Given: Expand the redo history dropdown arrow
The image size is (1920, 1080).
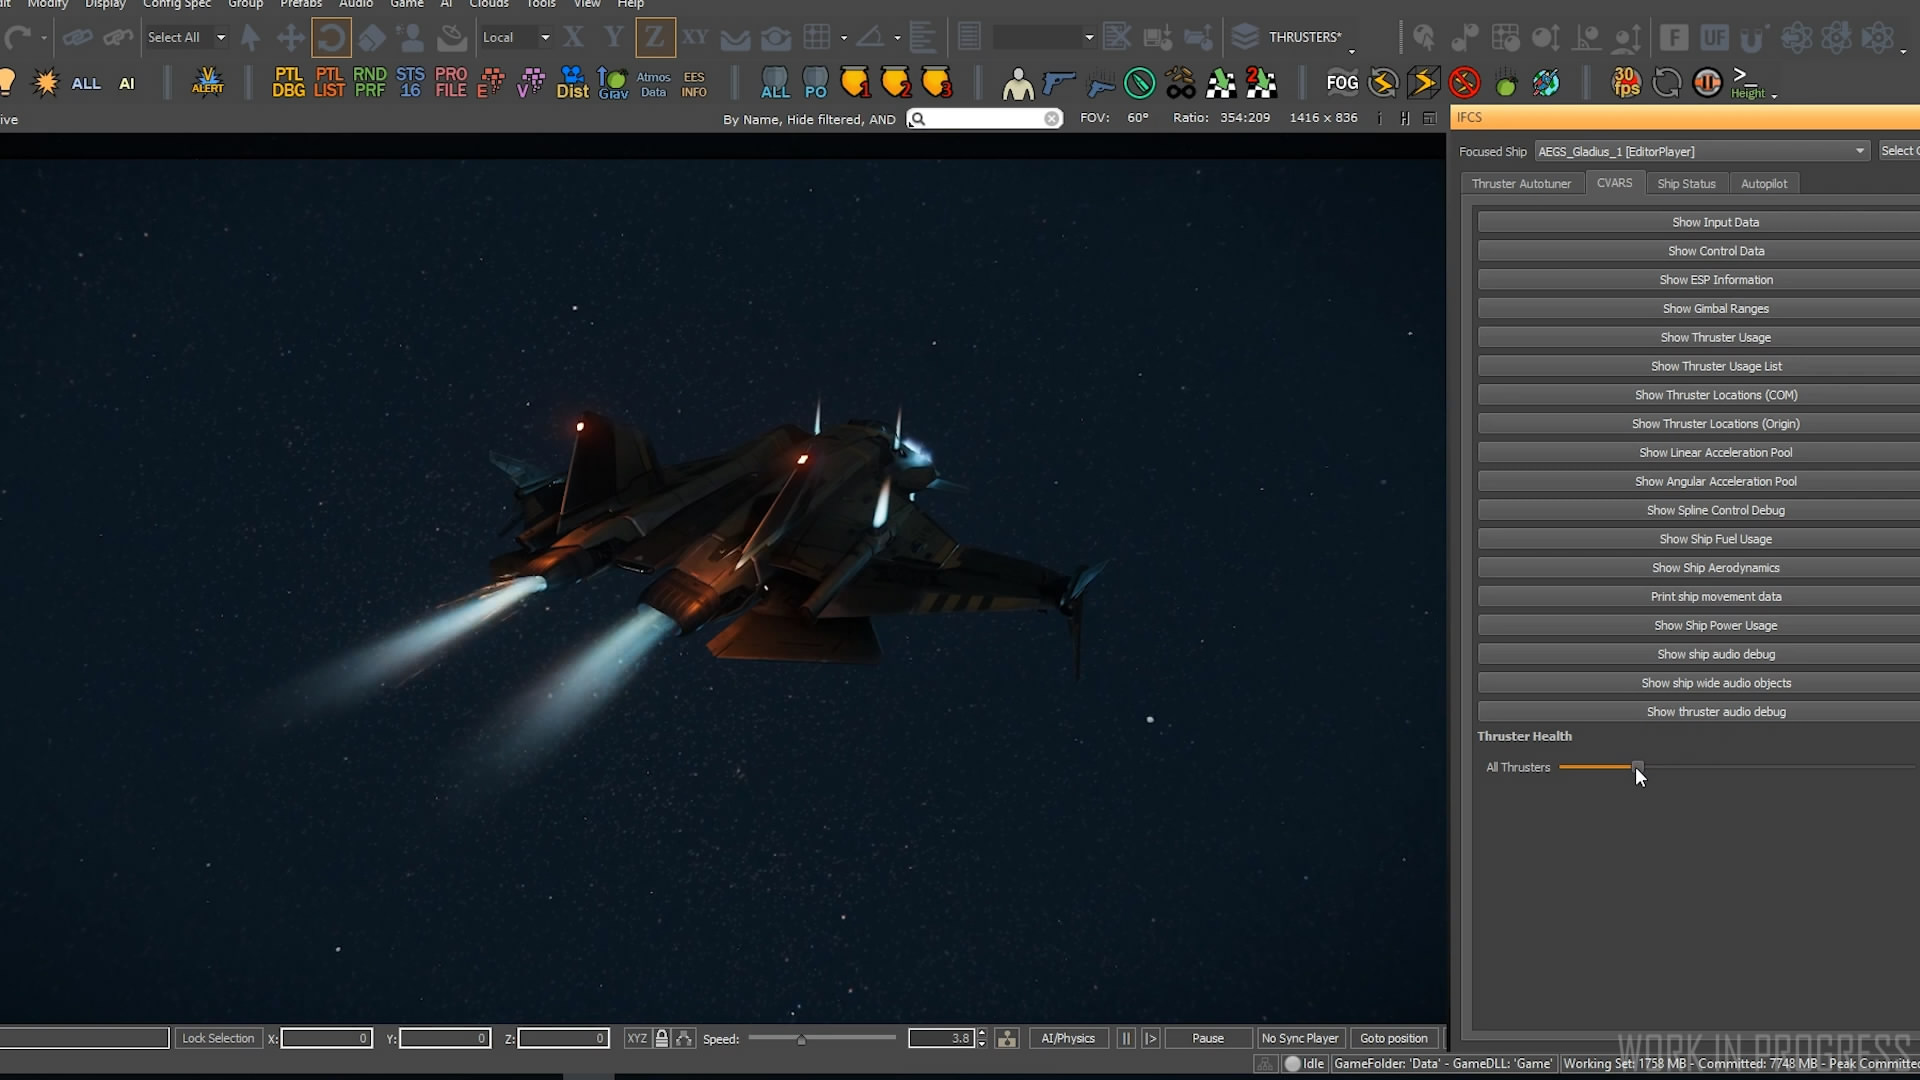Looking at the screenshot, I should click(44, 38).
